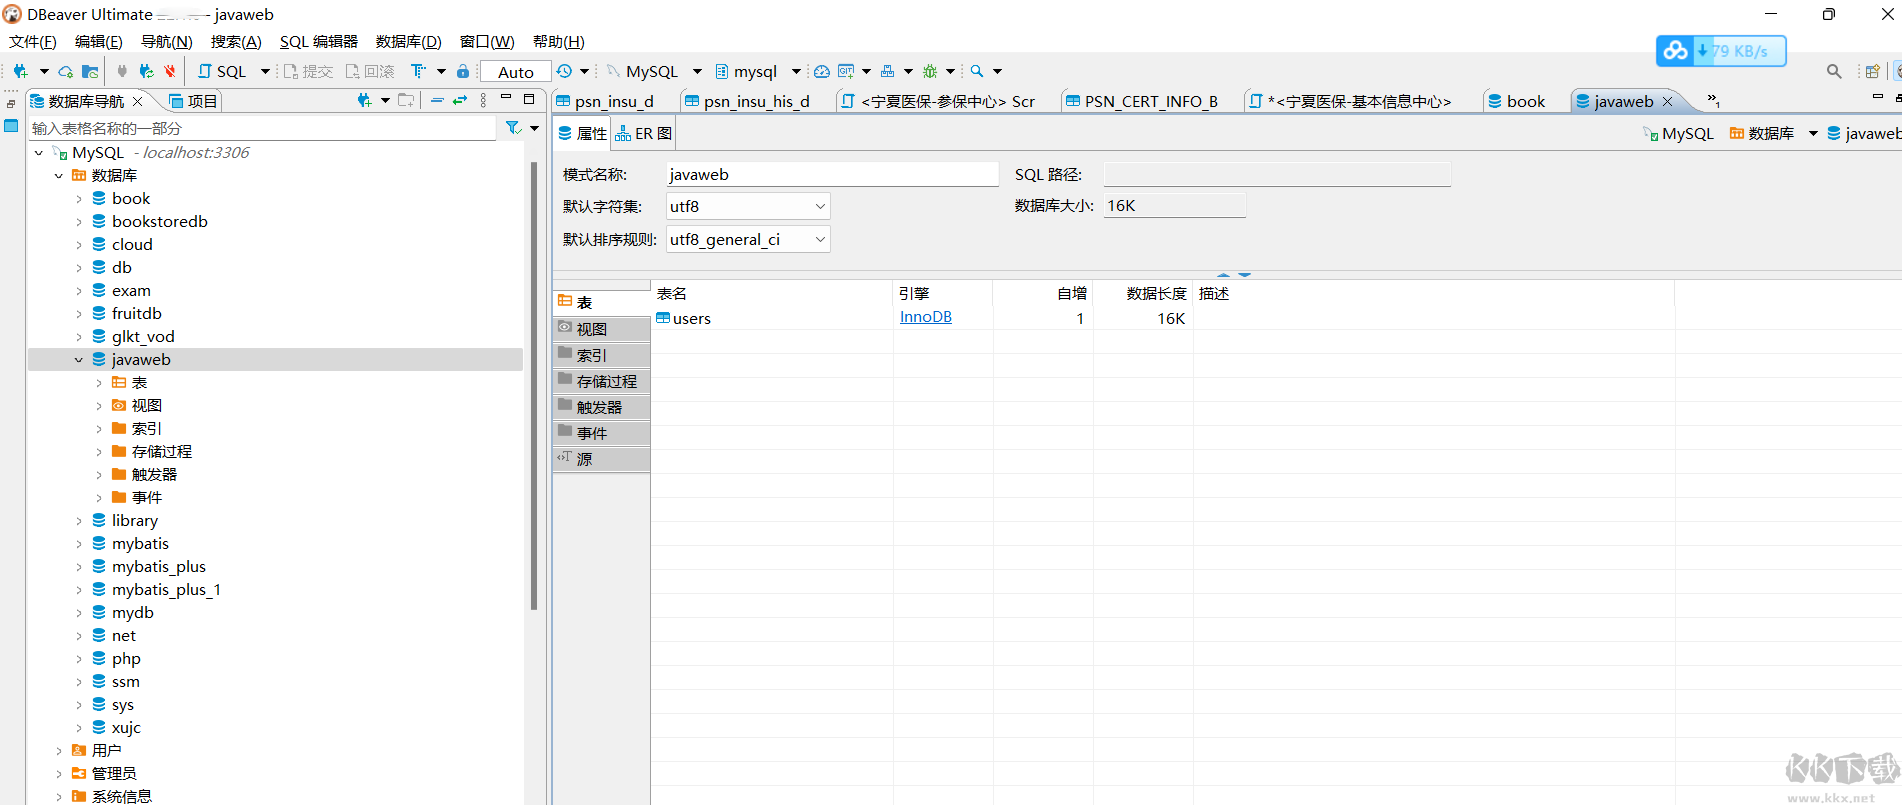
Task: Open the utf8_general_ci collation dropdown
Action: (x=820, y=239)
